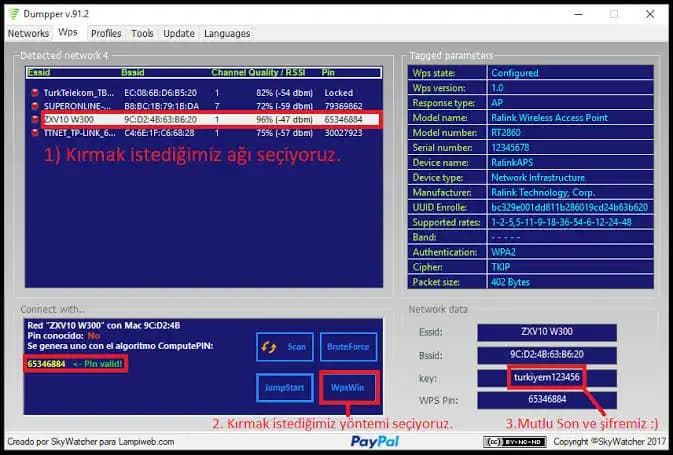Image resolution: width=673 pixels, height=455 pixels.
Task: Sort networks by the Essid column header
Action: 43,73
